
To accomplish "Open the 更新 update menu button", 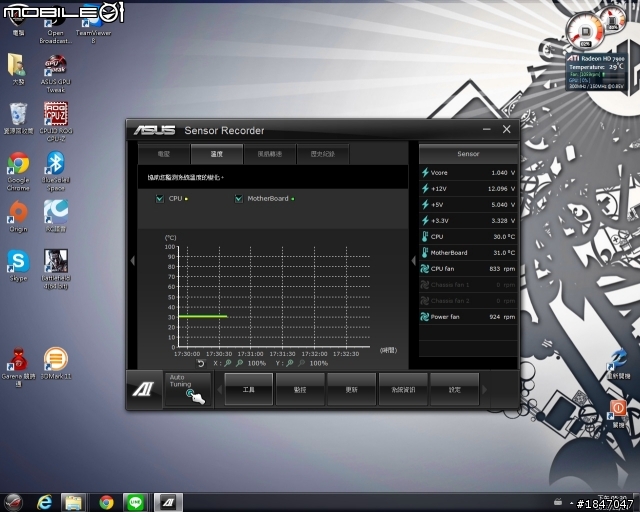I will (351, 390).
